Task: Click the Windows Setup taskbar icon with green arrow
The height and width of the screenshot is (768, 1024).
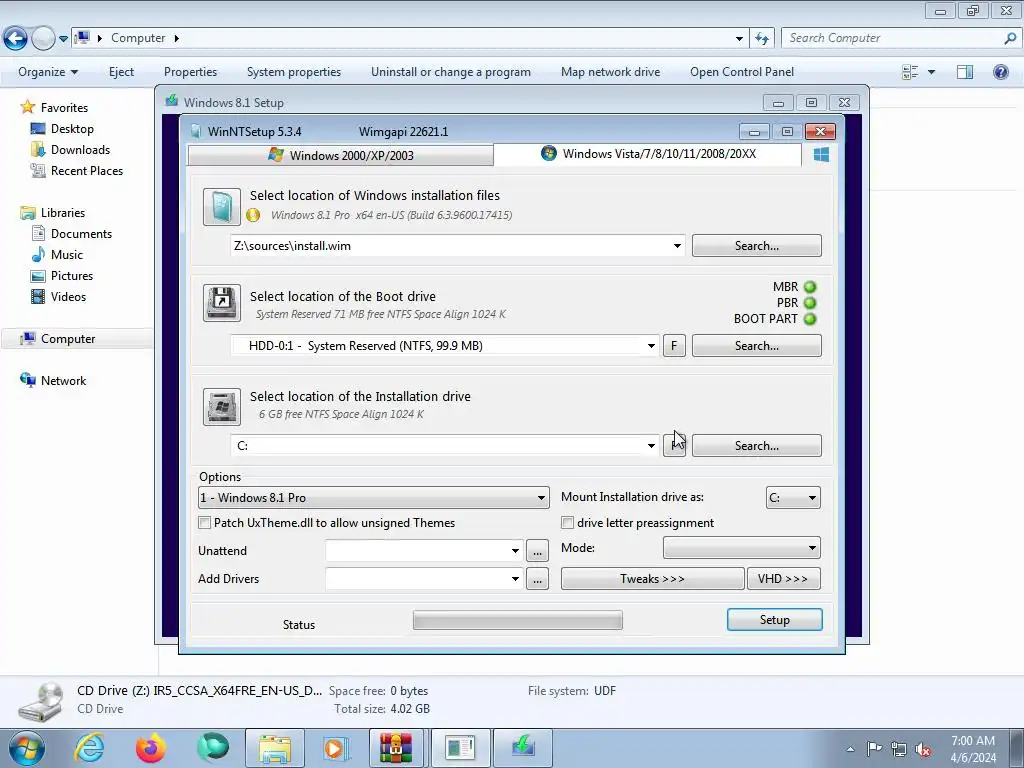Action: point(522,748)
